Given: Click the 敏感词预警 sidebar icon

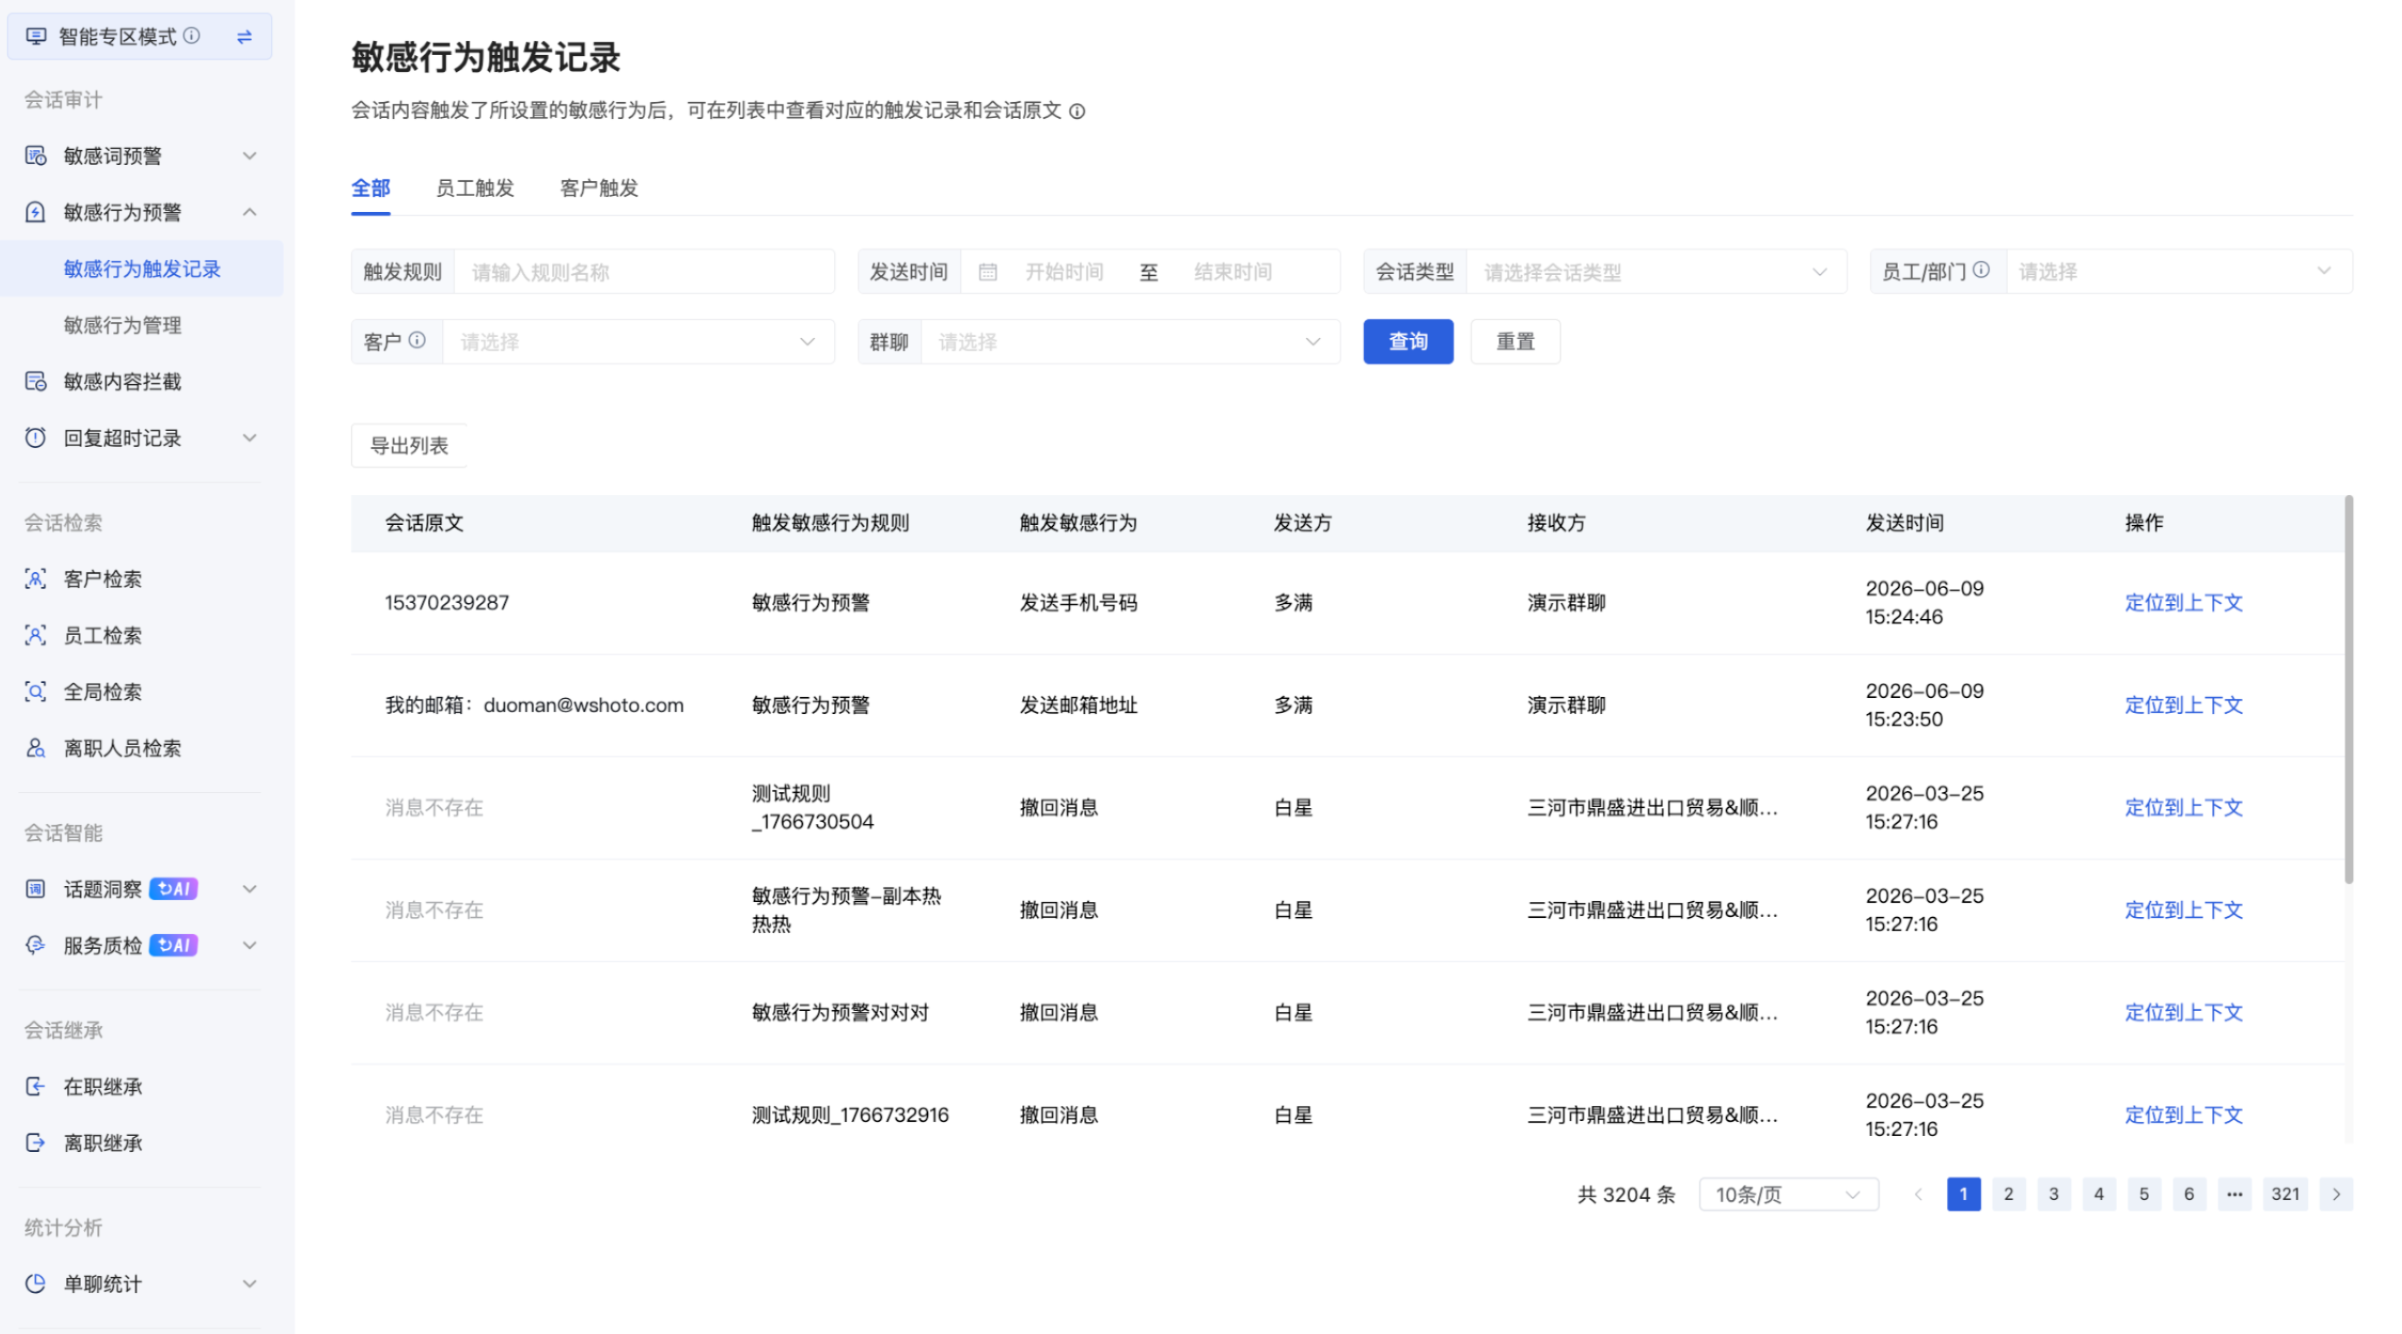Looking at the screenshot, I should coord(36,156).
